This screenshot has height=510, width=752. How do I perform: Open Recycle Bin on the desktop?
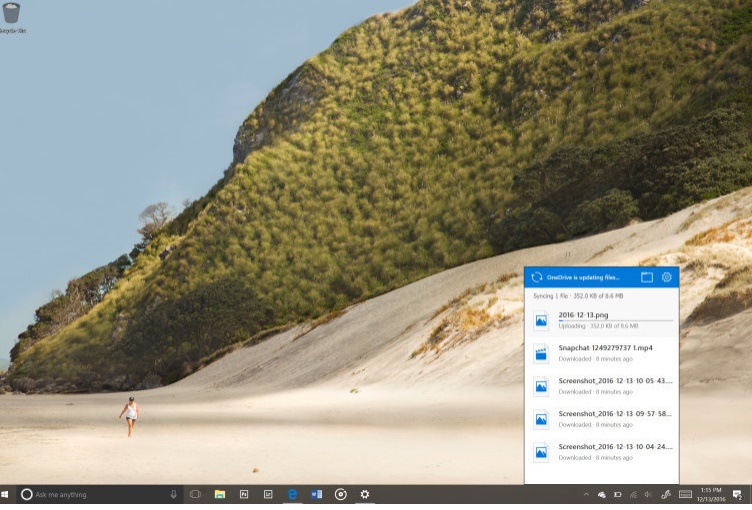pyautogui.click(x=13, y=15)
